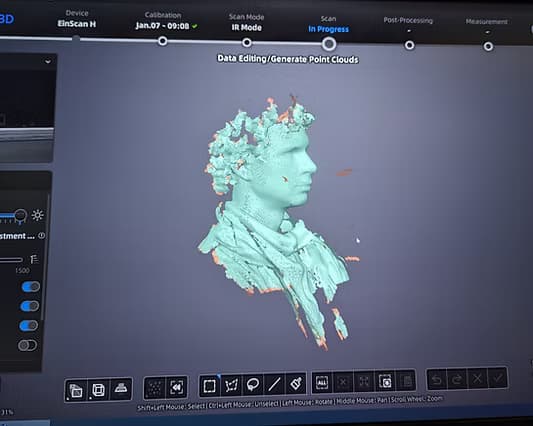The image size is (533, 426).
Task: Open the project files icon in bottom toolbar
Action: pyautogui.click(x=75, y=390)
